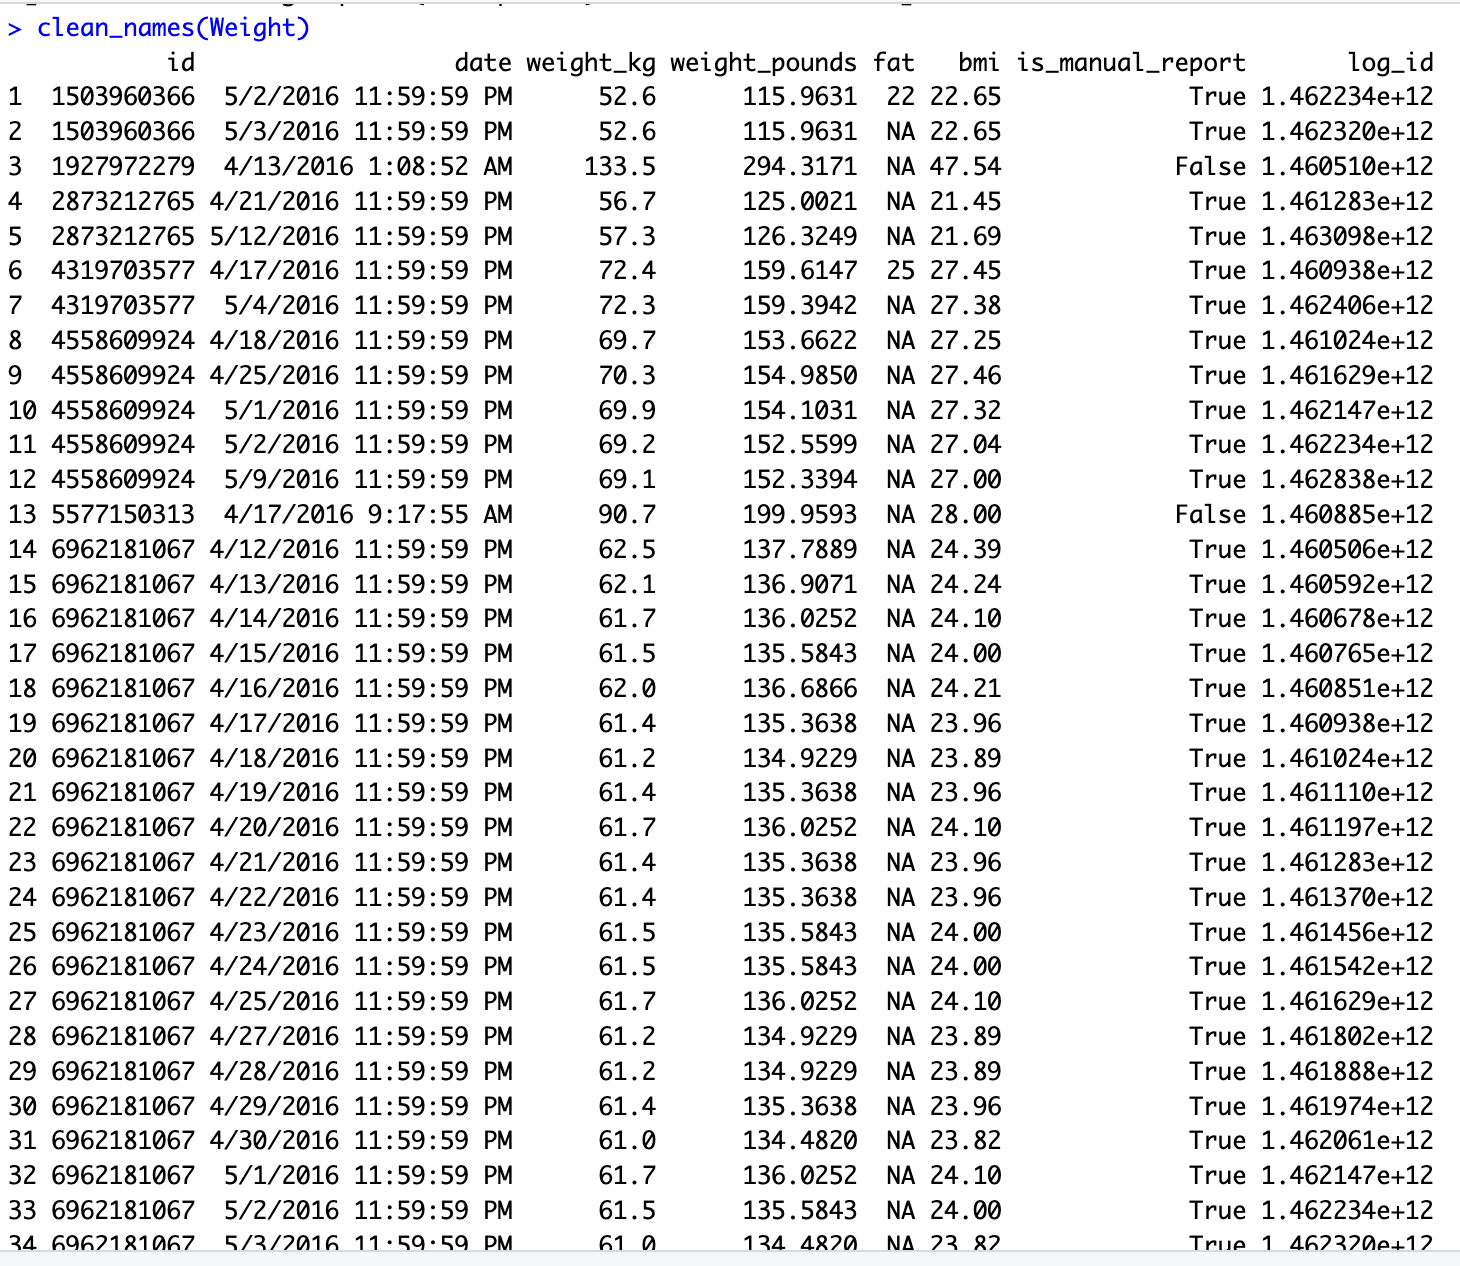
Task: Click the is_manual_report column header
Action: point(1131,63)
